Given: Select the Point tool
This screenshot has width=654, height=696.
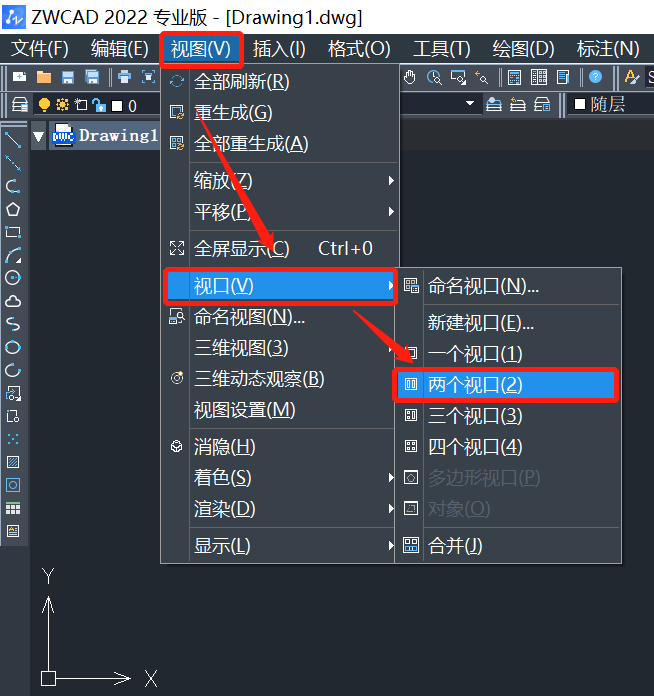Looking at the screenshot, I should point(13,439).
